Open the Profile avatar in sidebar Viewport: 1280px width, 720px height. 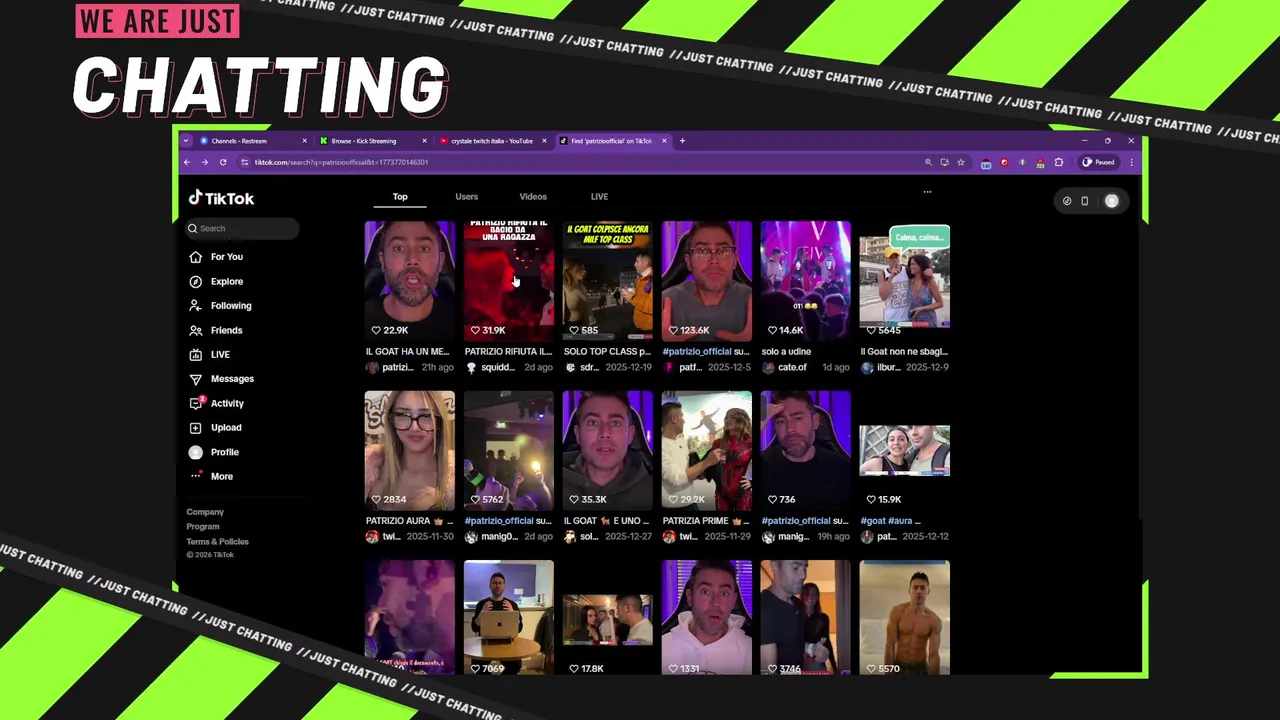point(196,452)
